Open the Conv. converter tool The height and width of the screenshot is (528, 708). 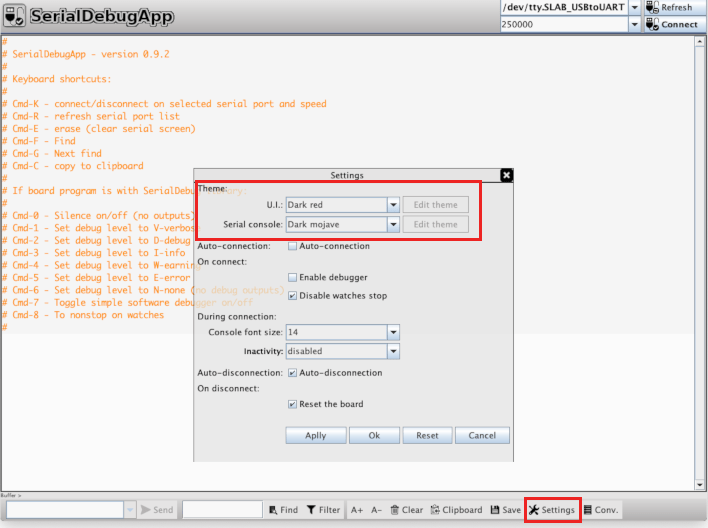click(x=601, y=510)
